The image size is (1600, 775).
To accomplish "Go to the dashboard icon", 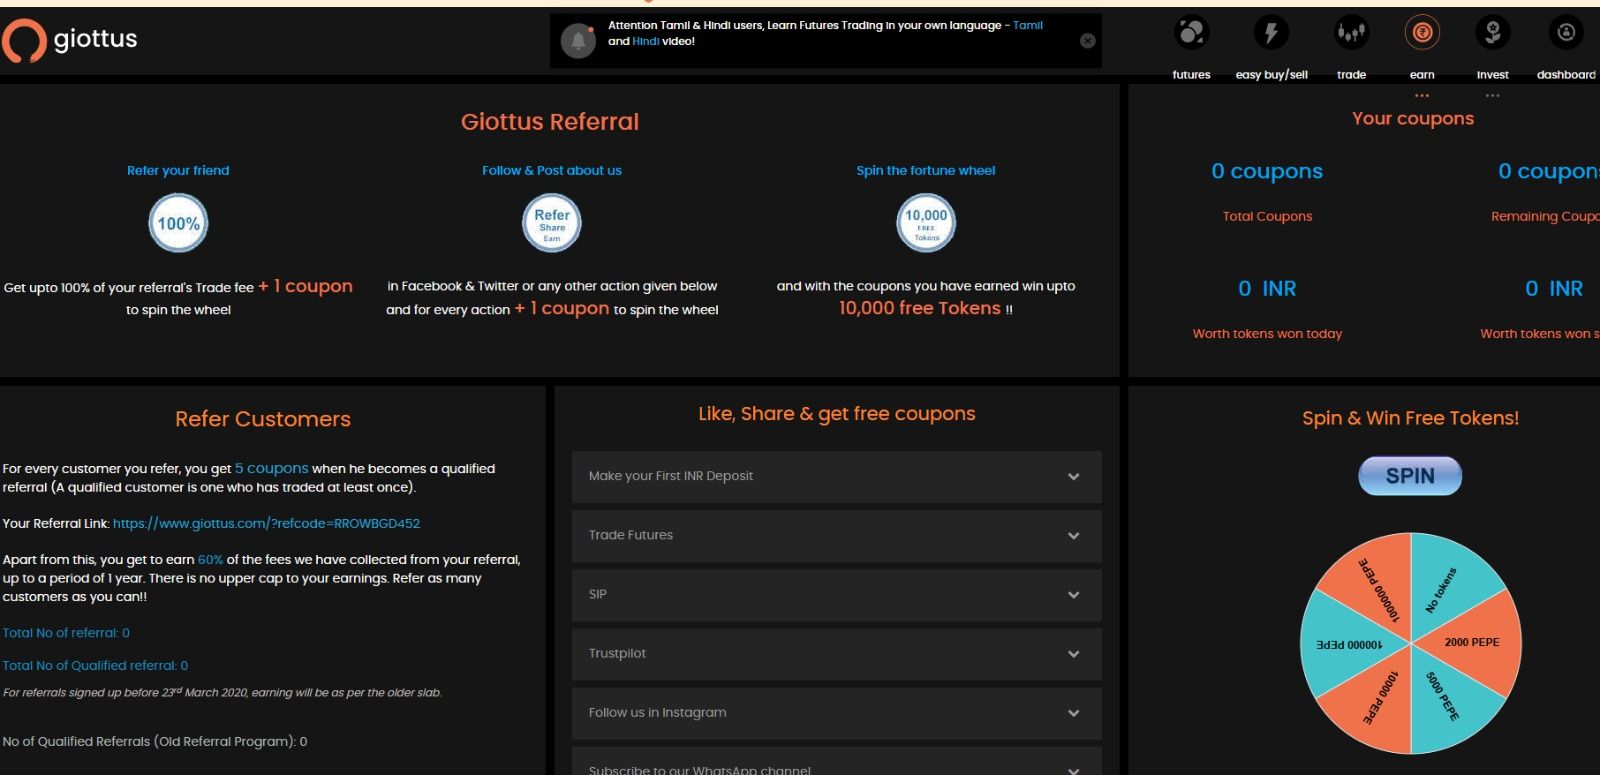I will tap(1566, 34).
